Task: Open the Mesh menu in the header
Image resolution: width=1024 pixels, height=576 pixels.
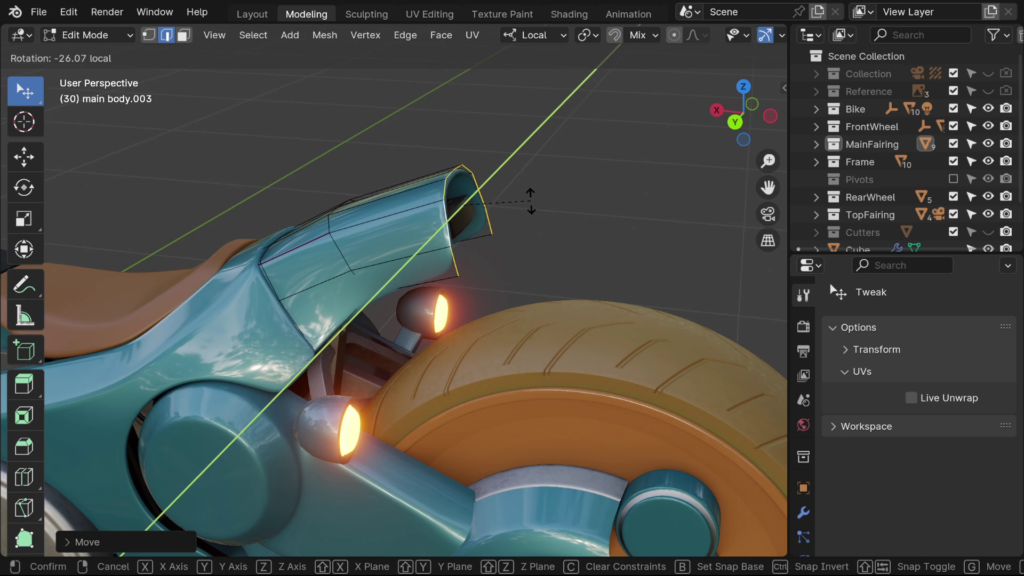Action: click(x=324, y=35)
